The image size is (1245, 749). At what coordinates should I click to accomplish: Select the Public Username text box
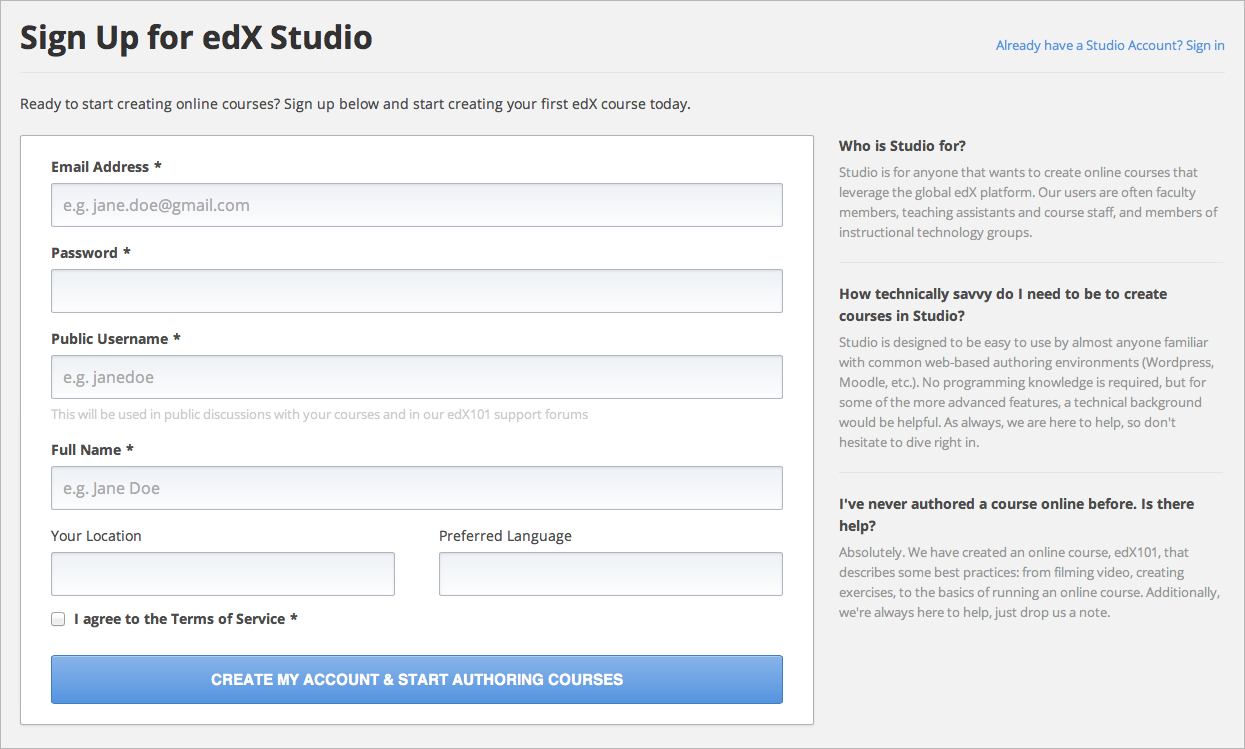point(416,377)
